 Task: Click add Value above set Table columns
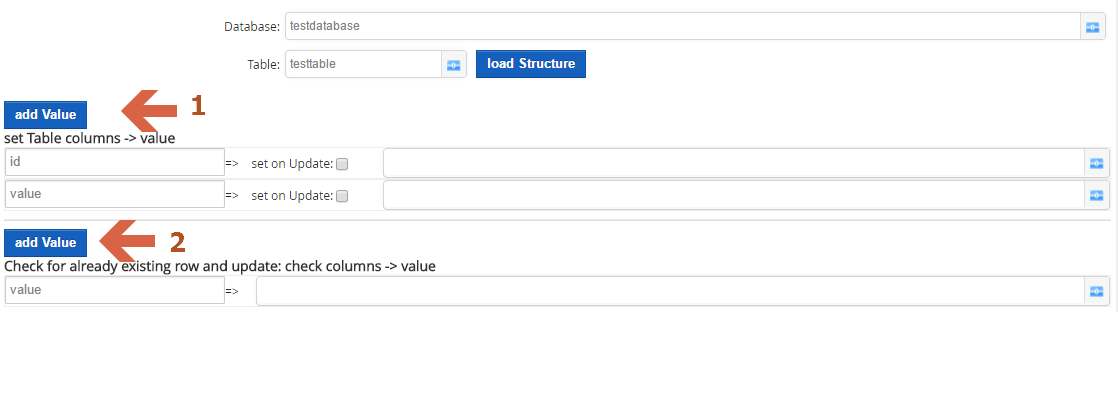(46, 115)
